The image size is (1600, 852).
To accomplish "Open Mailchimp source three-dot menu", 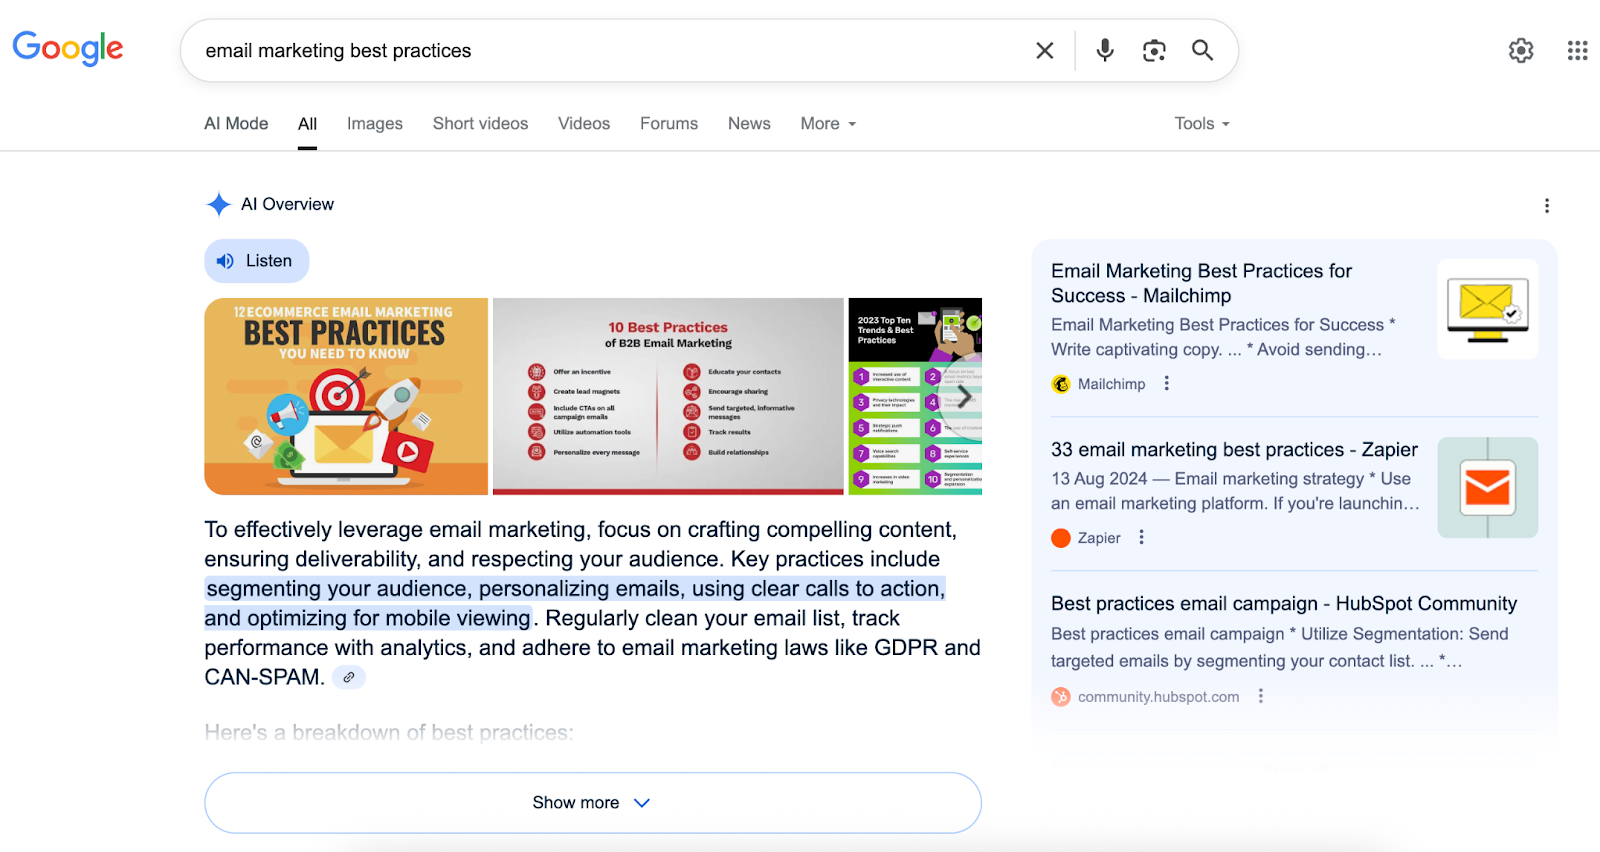I will [1166, 383].
